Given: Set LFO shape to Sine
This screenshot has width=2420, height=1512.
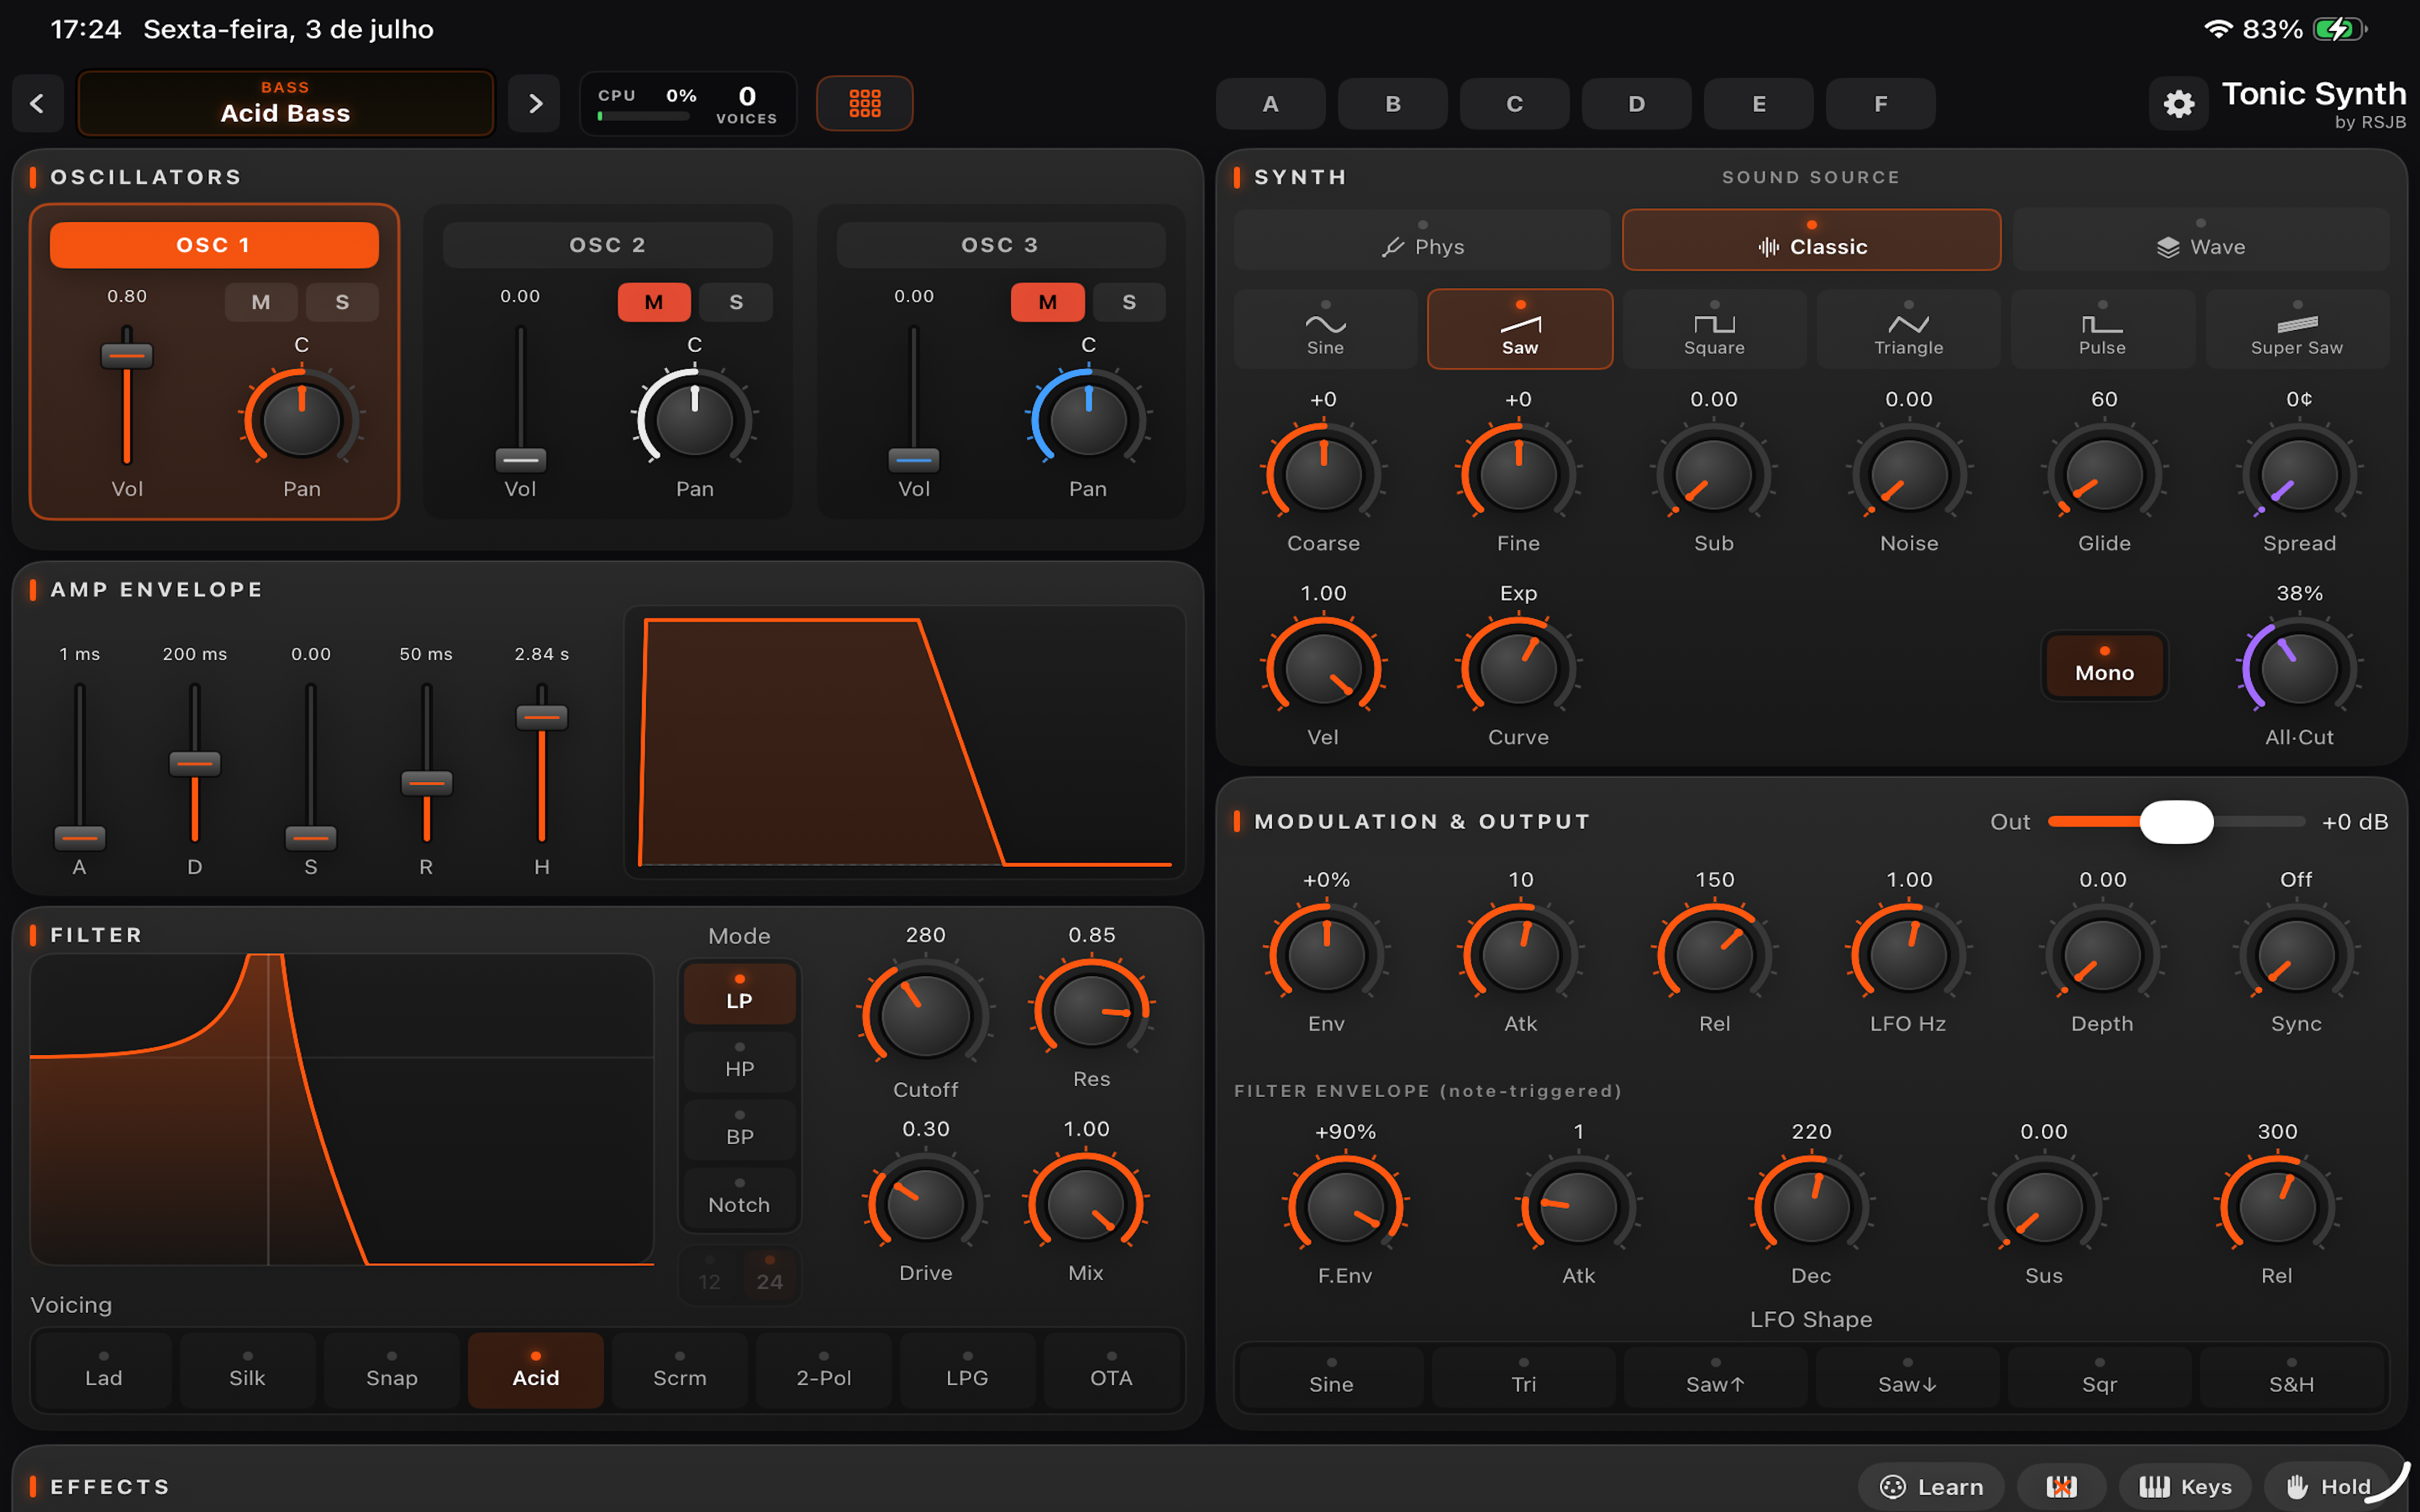Looking at the screenshot, I should click(1331, 1377).
